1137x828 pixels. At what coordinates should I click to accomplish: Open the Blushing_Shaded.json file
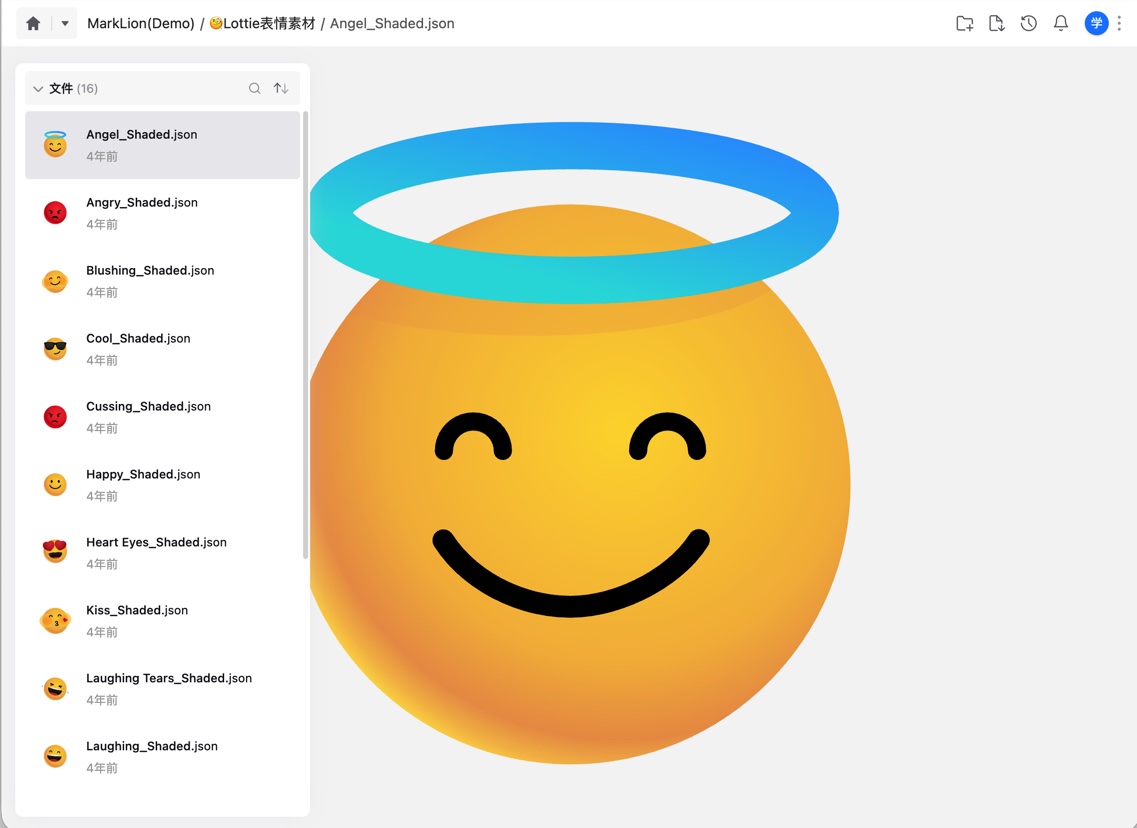click(x=162, y=281)
